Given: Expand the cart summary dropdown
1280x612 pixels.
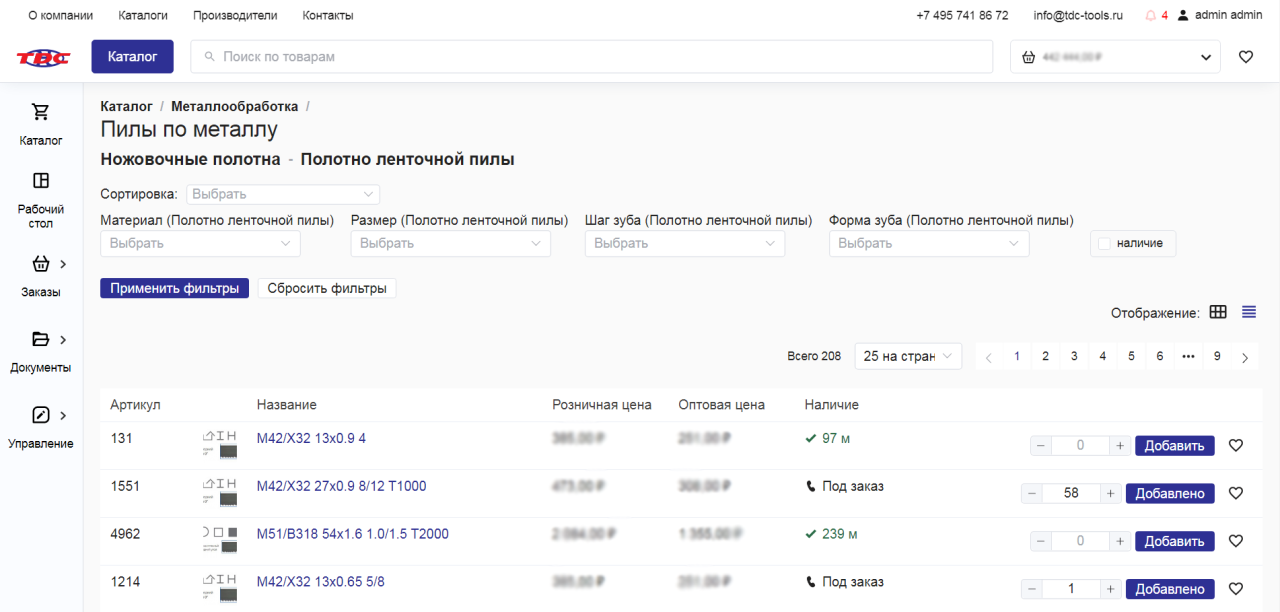Looking at the screenshot, I should point(1205,57).
